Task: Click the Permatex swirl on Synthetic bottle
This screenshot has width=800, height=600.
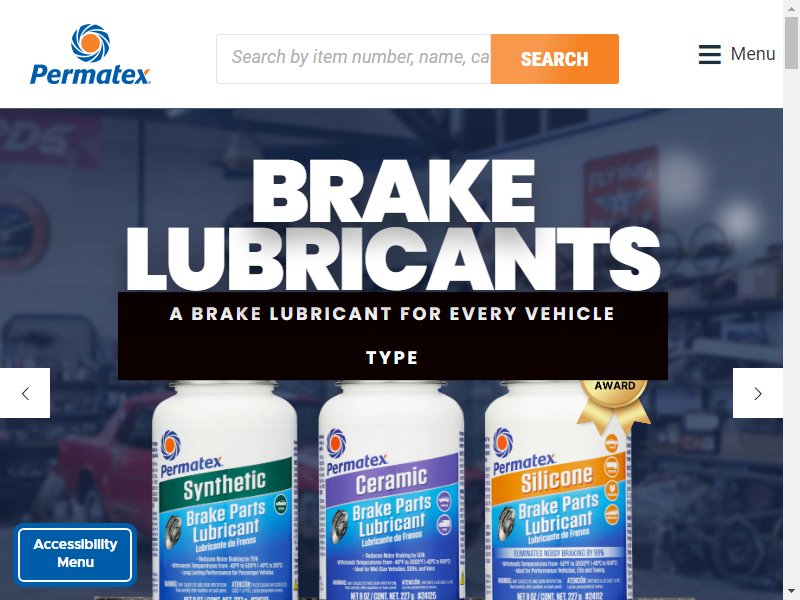Action: click(171, 445)
